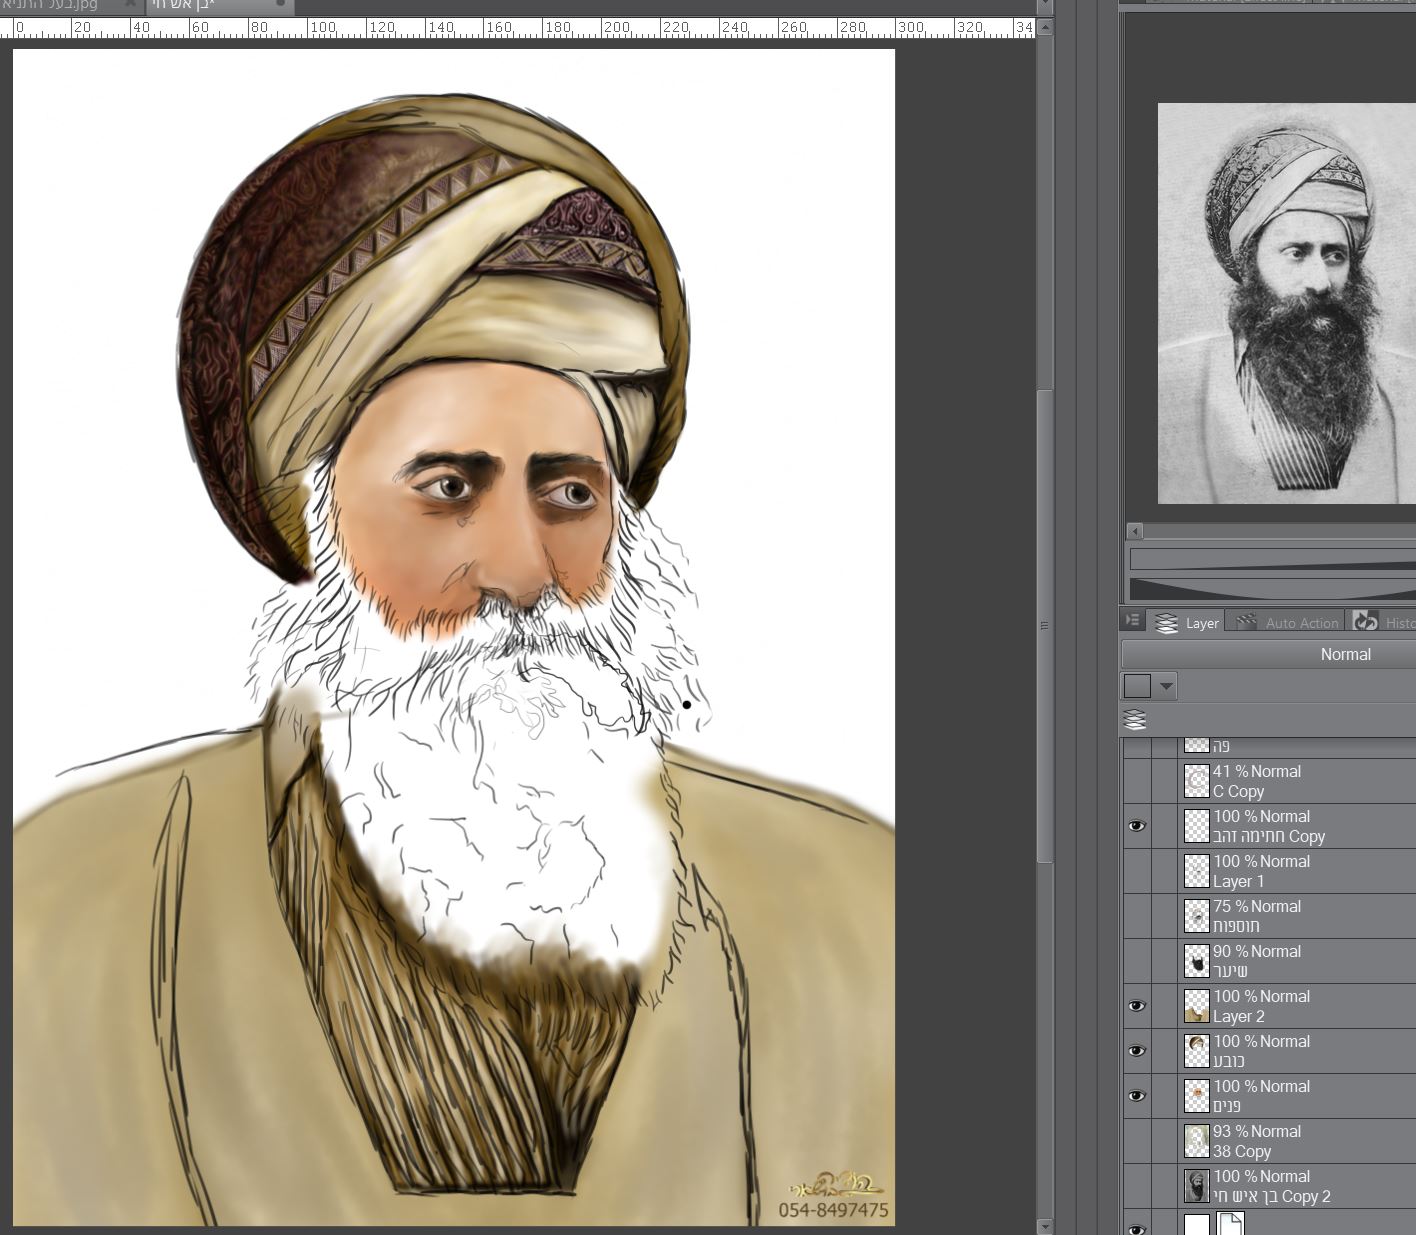The image size is (1416, 1235).
Task: Click the History tab arrows icon
Action: 1365,622
